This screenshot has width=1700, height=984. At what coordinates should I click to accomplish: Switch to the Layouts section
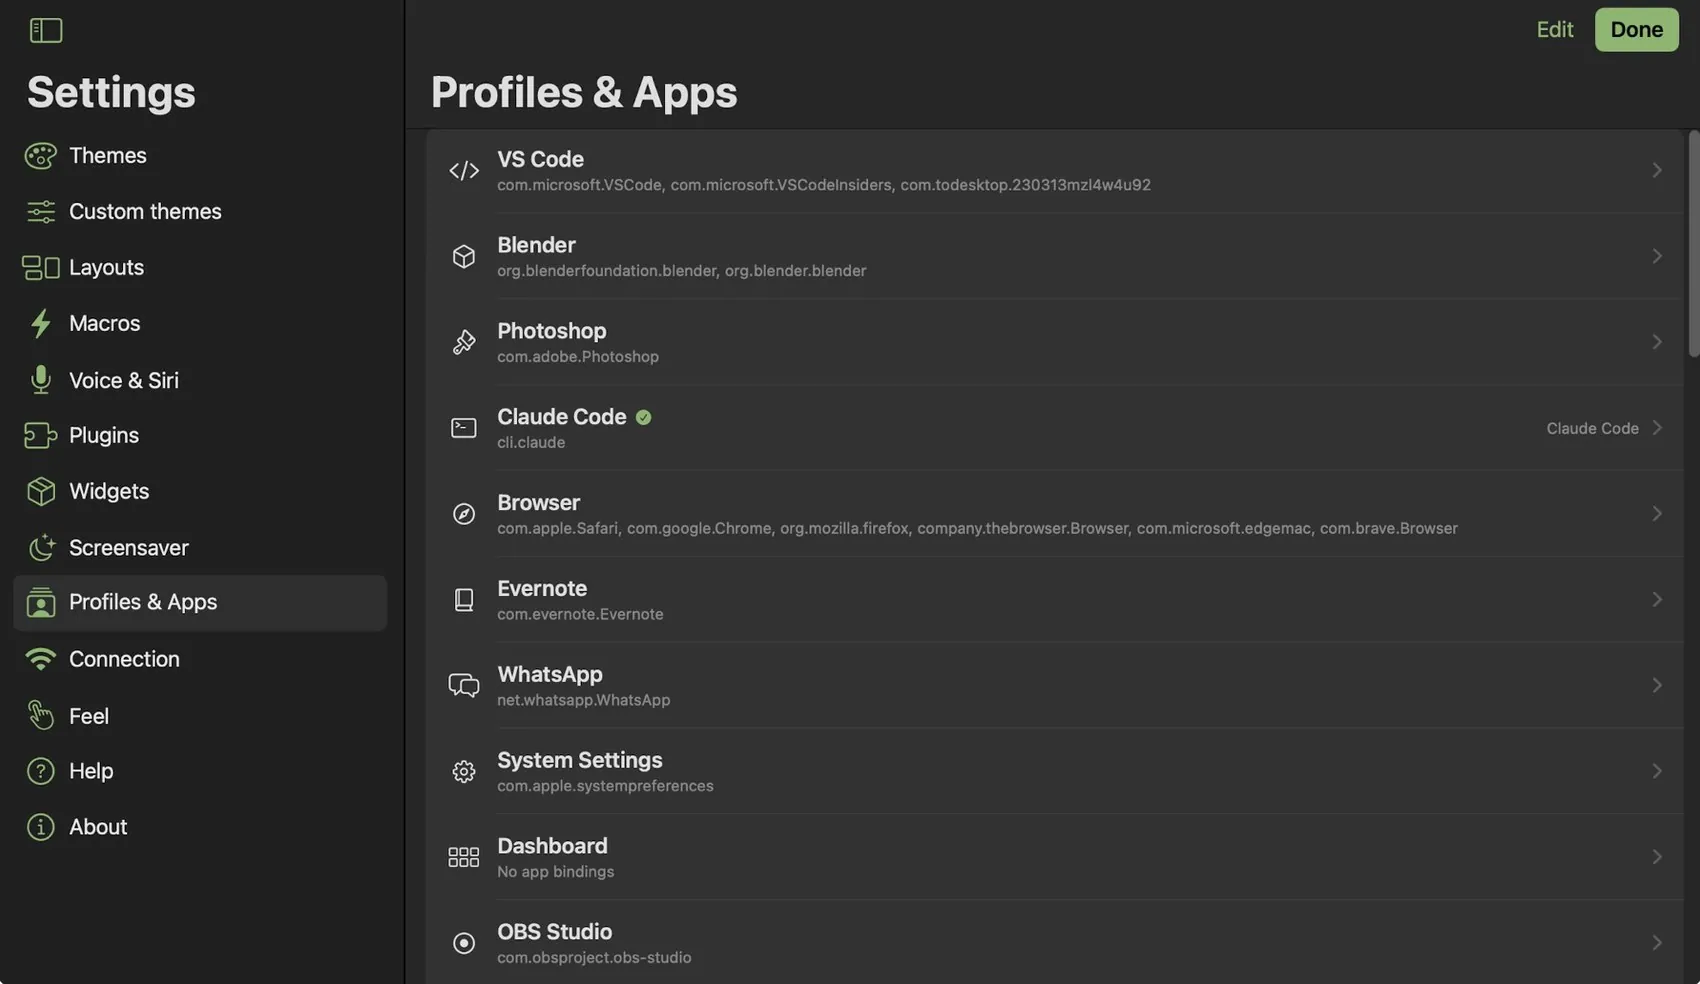tap(200, 268)
